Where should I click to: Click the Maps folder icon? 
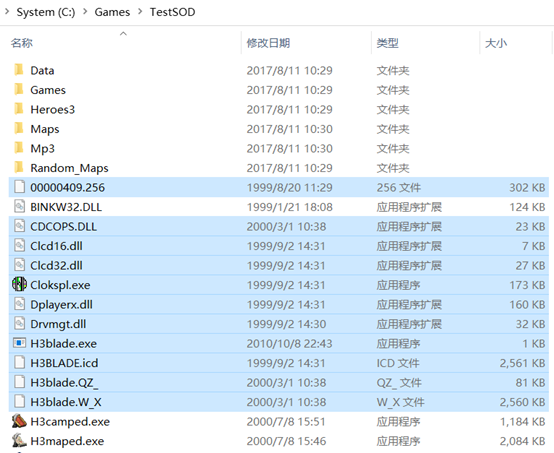(x=19, y=128)
